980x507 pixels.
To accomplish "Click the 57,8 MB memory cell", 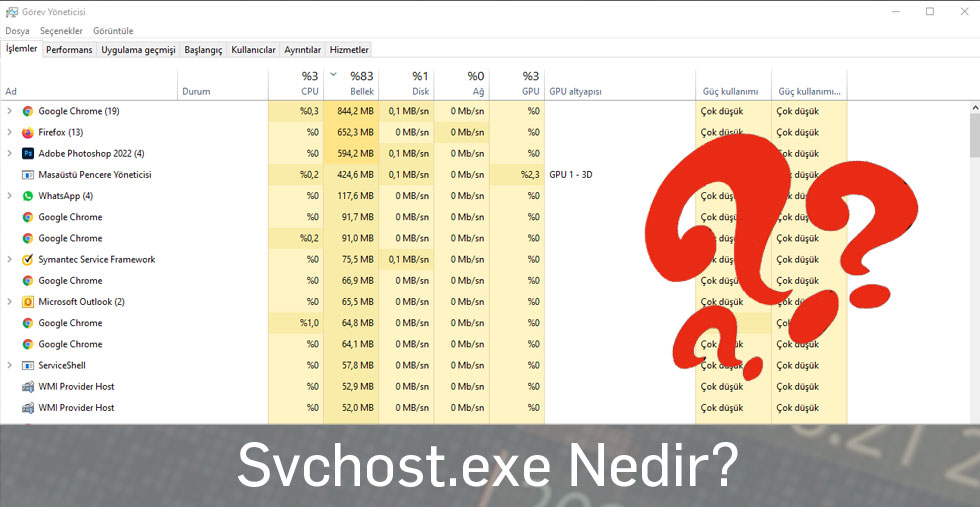I will click(x=351, y=366).
